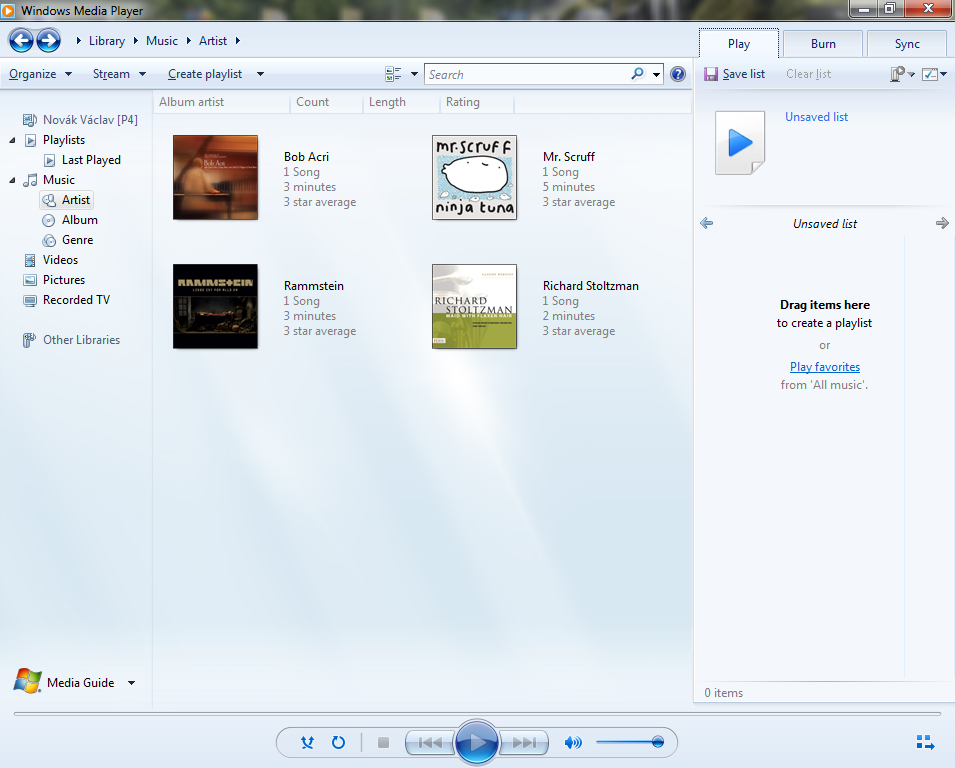Select the Rammstein album cover
This screenshot has width=955, height=768.
coord(216,306)
